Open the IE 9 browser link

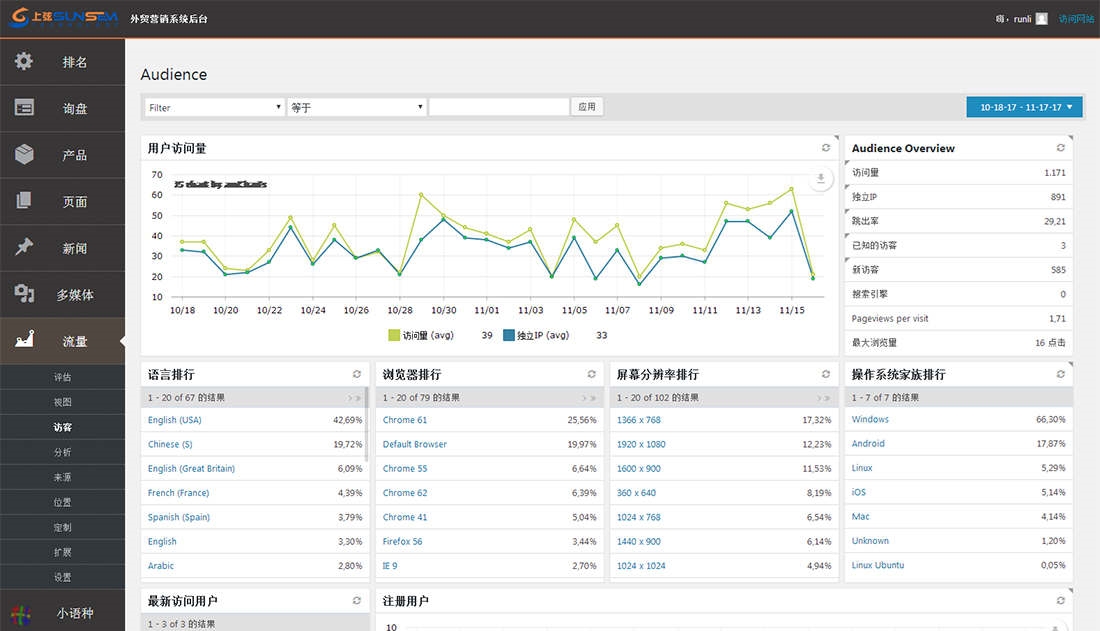(x=390, y=566)
